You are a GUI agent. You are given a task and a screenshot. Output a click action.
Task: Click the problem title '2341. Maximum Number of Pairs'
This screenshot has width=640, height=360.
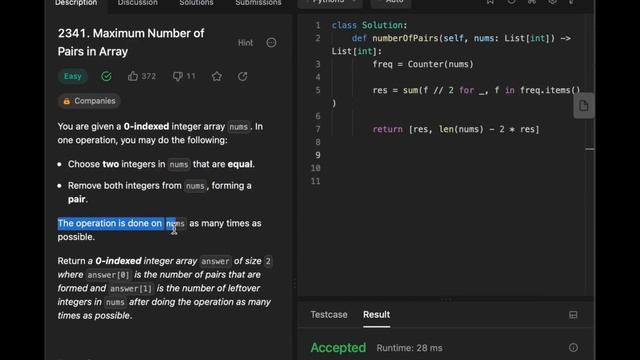tap(131, 42)
